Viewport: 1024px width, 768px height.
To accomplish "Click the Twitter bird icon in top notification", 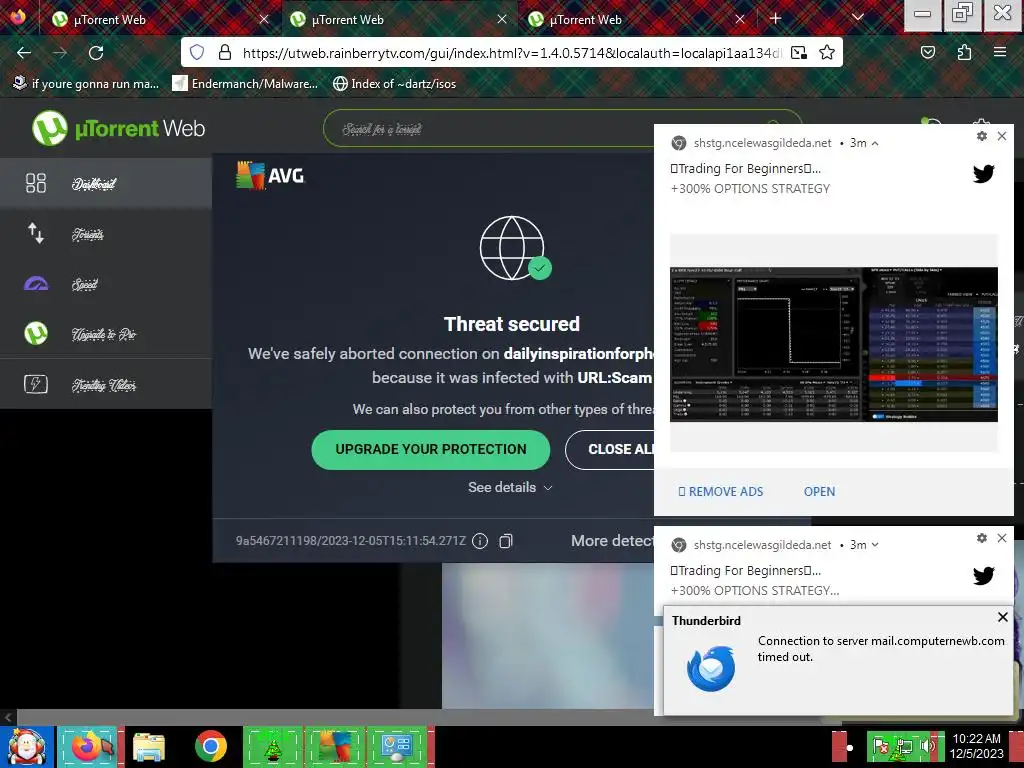I will click(984, 174).
